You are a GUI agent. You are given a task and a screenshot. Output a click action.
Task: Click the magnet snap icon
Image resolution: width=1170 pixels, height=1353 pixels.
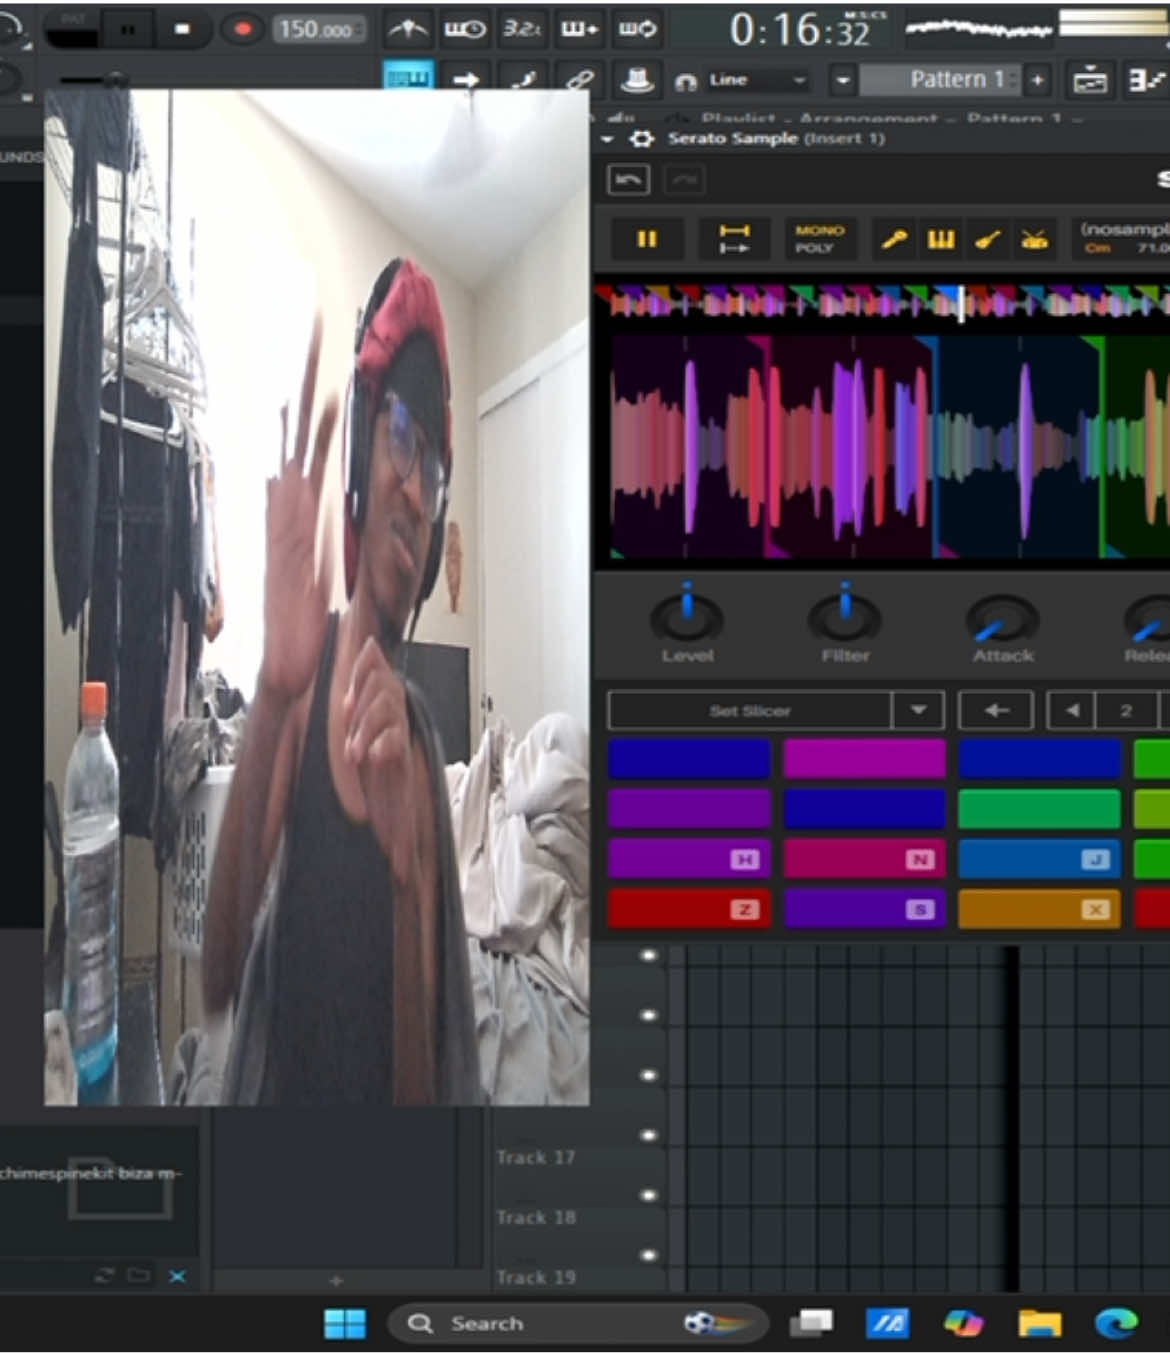click(x=686, y=81)
